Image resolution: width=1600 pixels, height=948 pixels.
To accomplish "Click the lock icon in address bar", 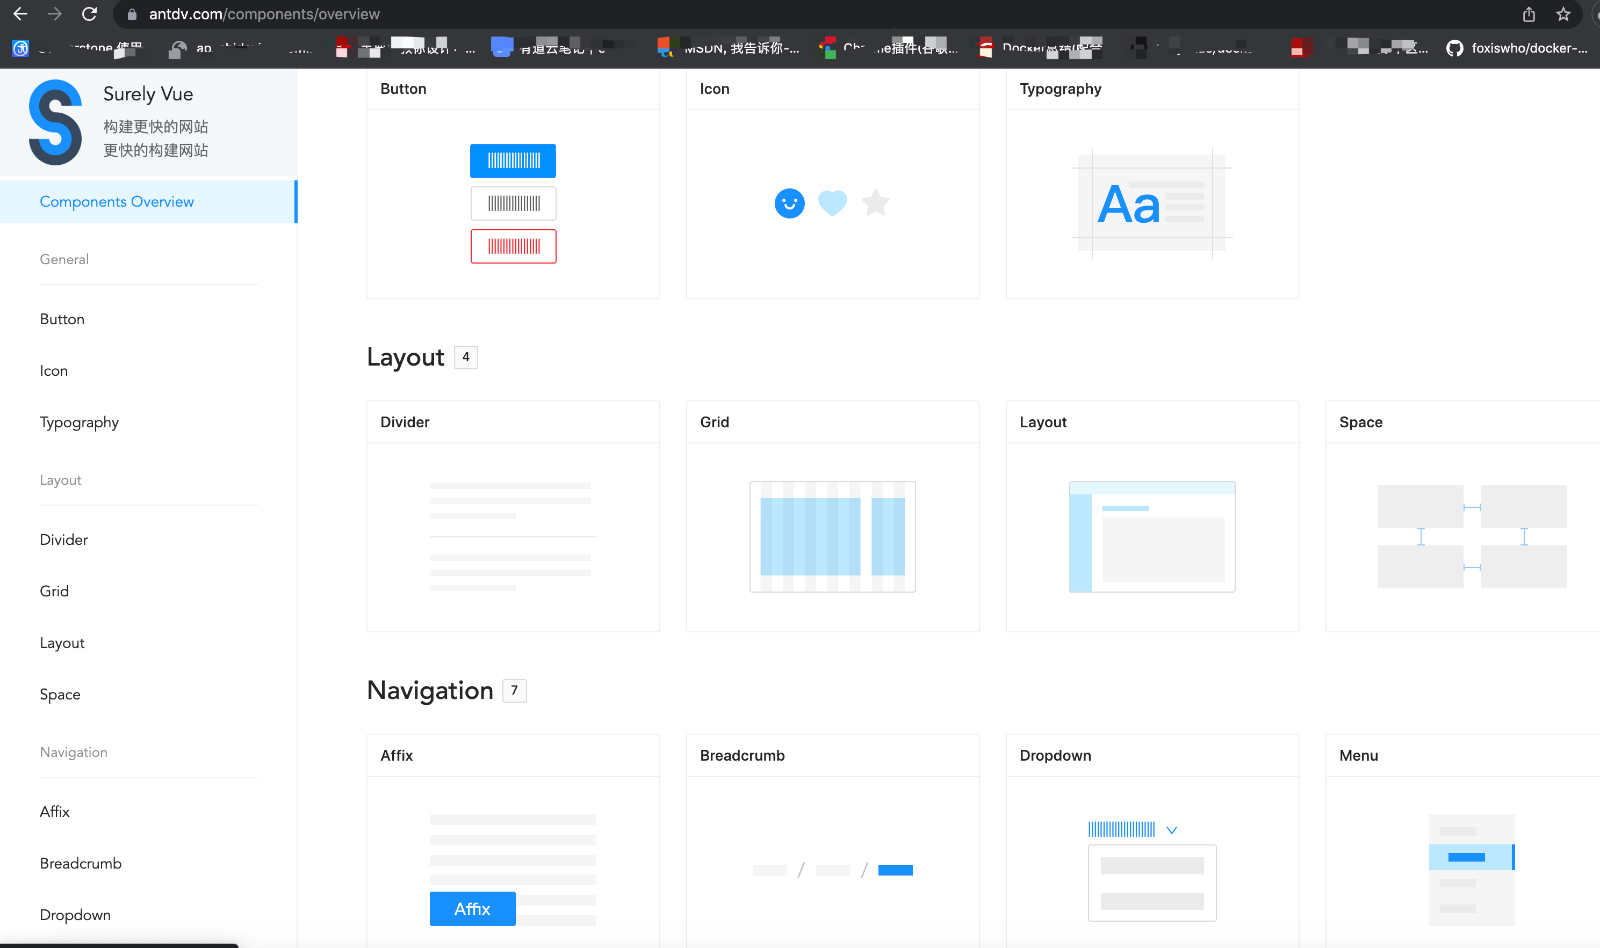I will [x=132, y=14].
